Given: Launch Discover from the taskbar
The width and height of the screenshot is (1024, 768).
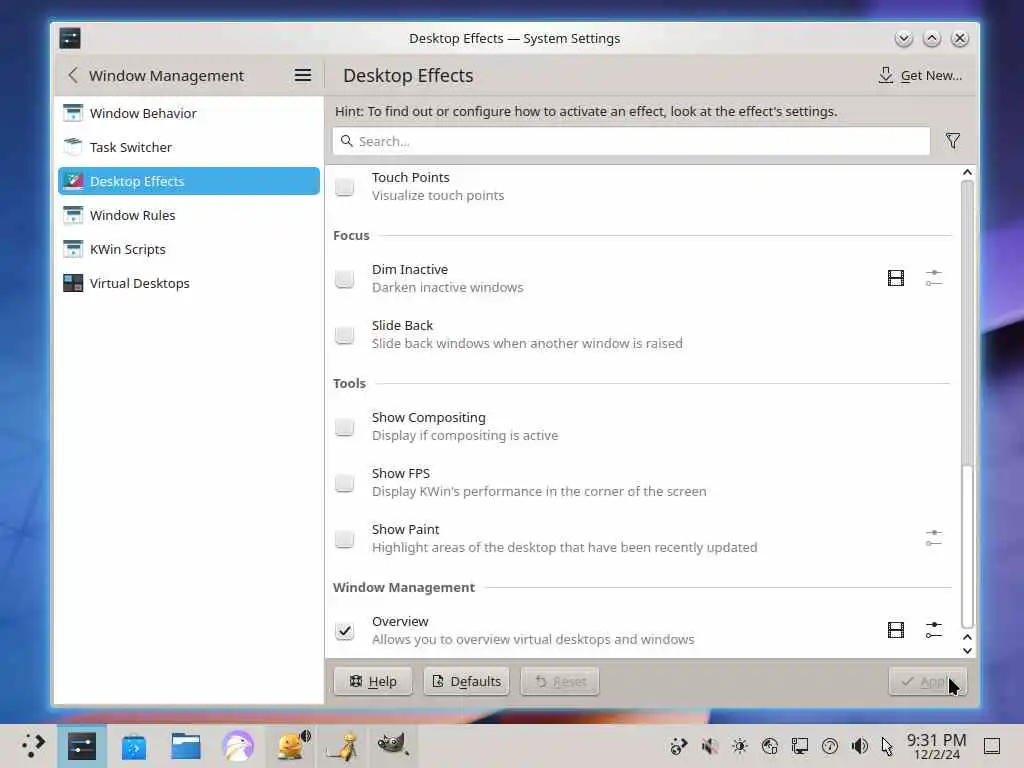Looking at the screenshot, I should click(x=134, y=746).
